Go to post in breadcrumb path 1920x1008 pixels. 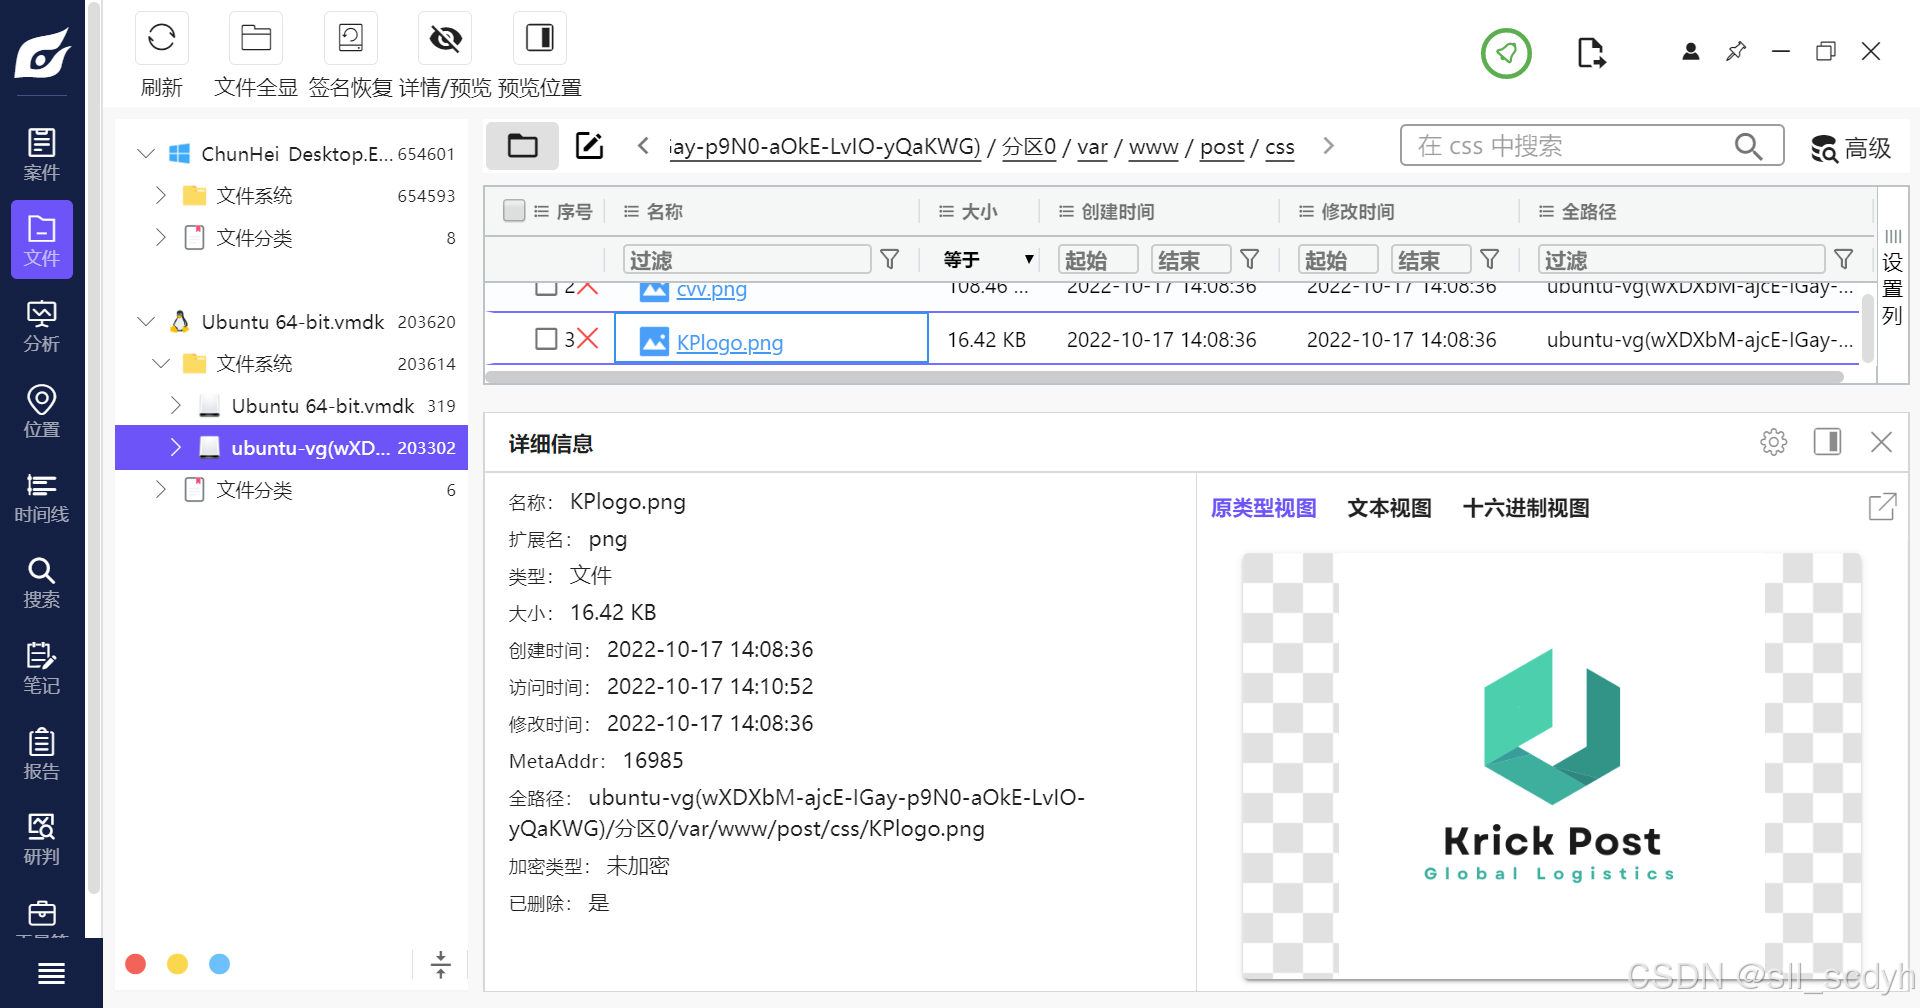tap(1221, 147)
